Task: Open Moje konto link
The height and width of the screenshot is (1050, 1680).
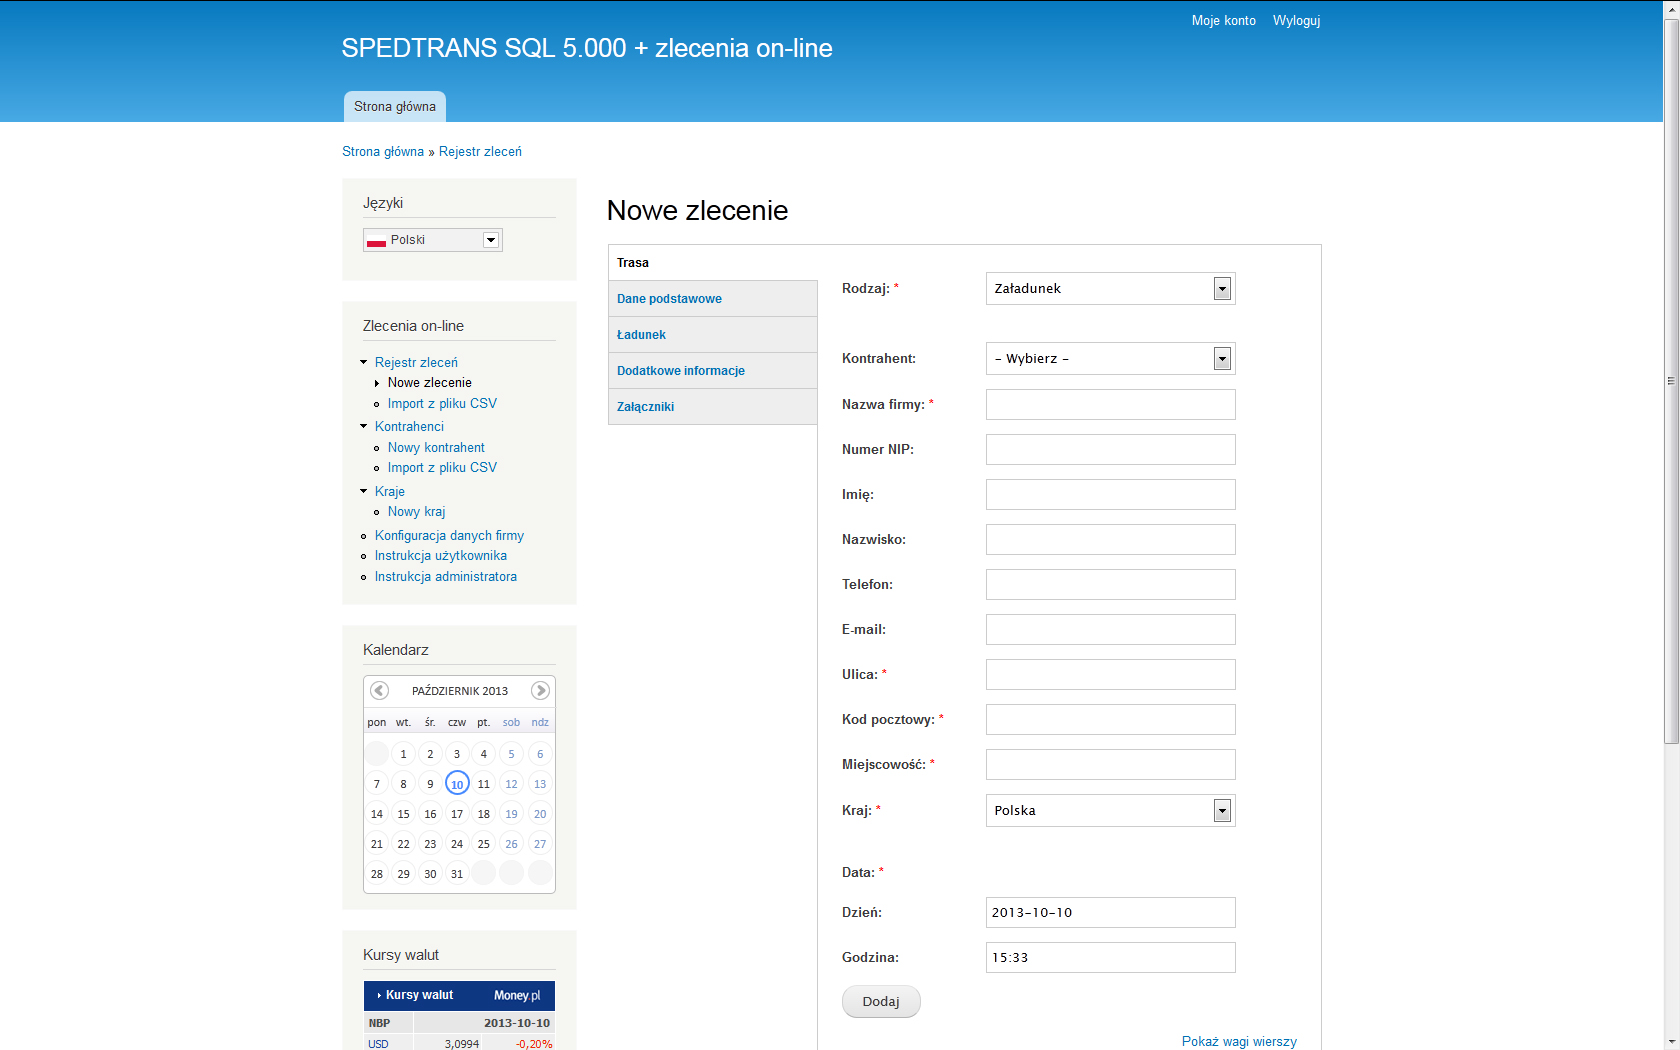Action: pyautogui.click(x=1224, y=20)
